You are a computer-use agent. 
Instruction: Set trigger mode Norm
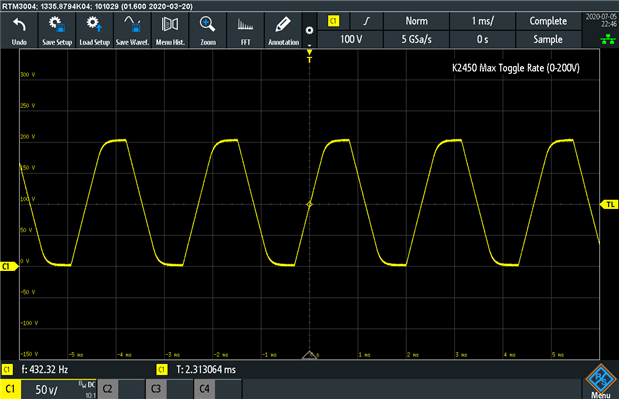coord(416,21)
